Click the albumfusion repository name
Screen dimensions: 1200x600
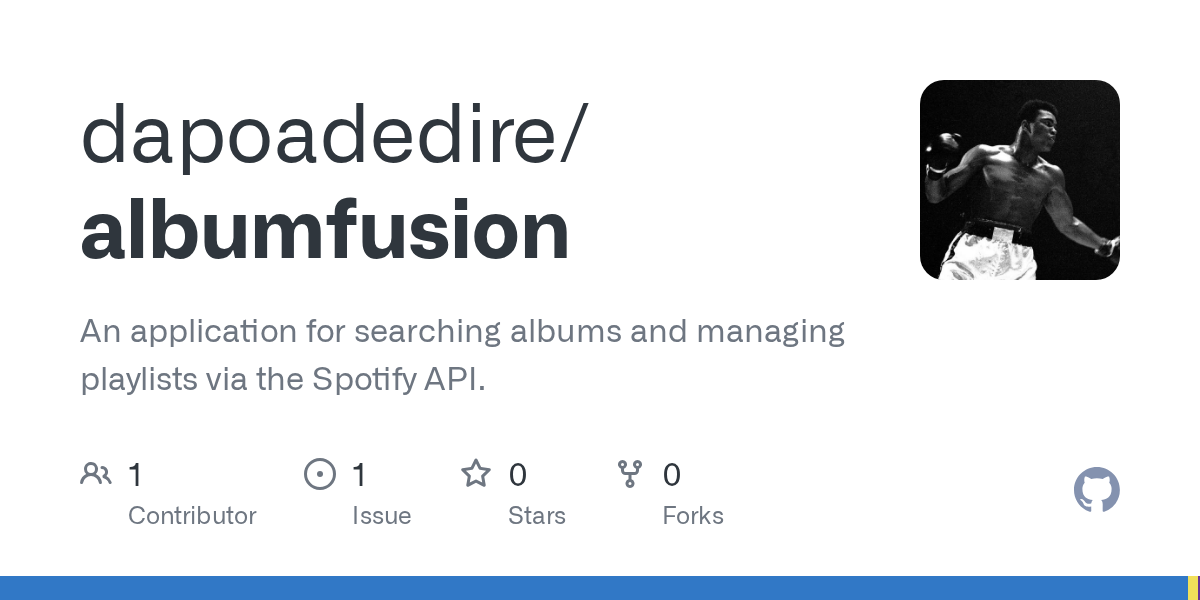point(325,231)
